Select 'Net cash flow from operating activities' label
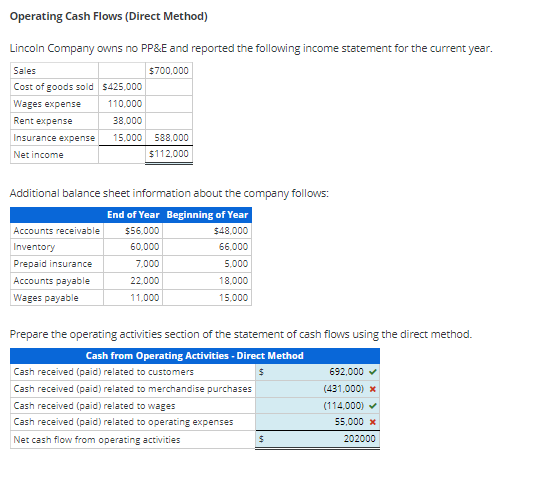This screenshot has width=547, height=489. tap(97, 439)
